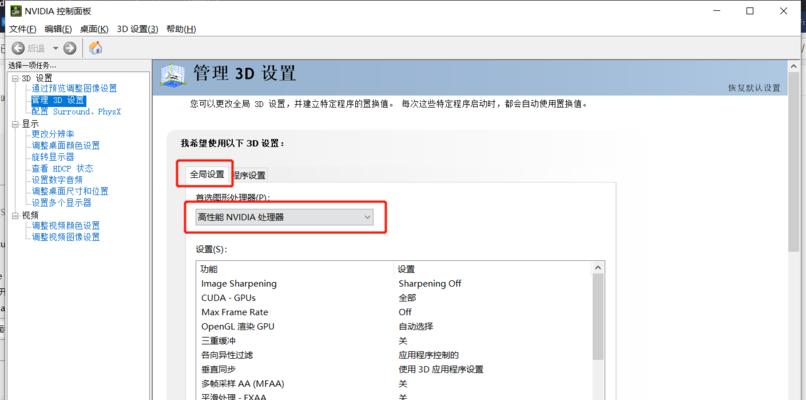Click the Forward arrow toolbar icon

(70, 48)
